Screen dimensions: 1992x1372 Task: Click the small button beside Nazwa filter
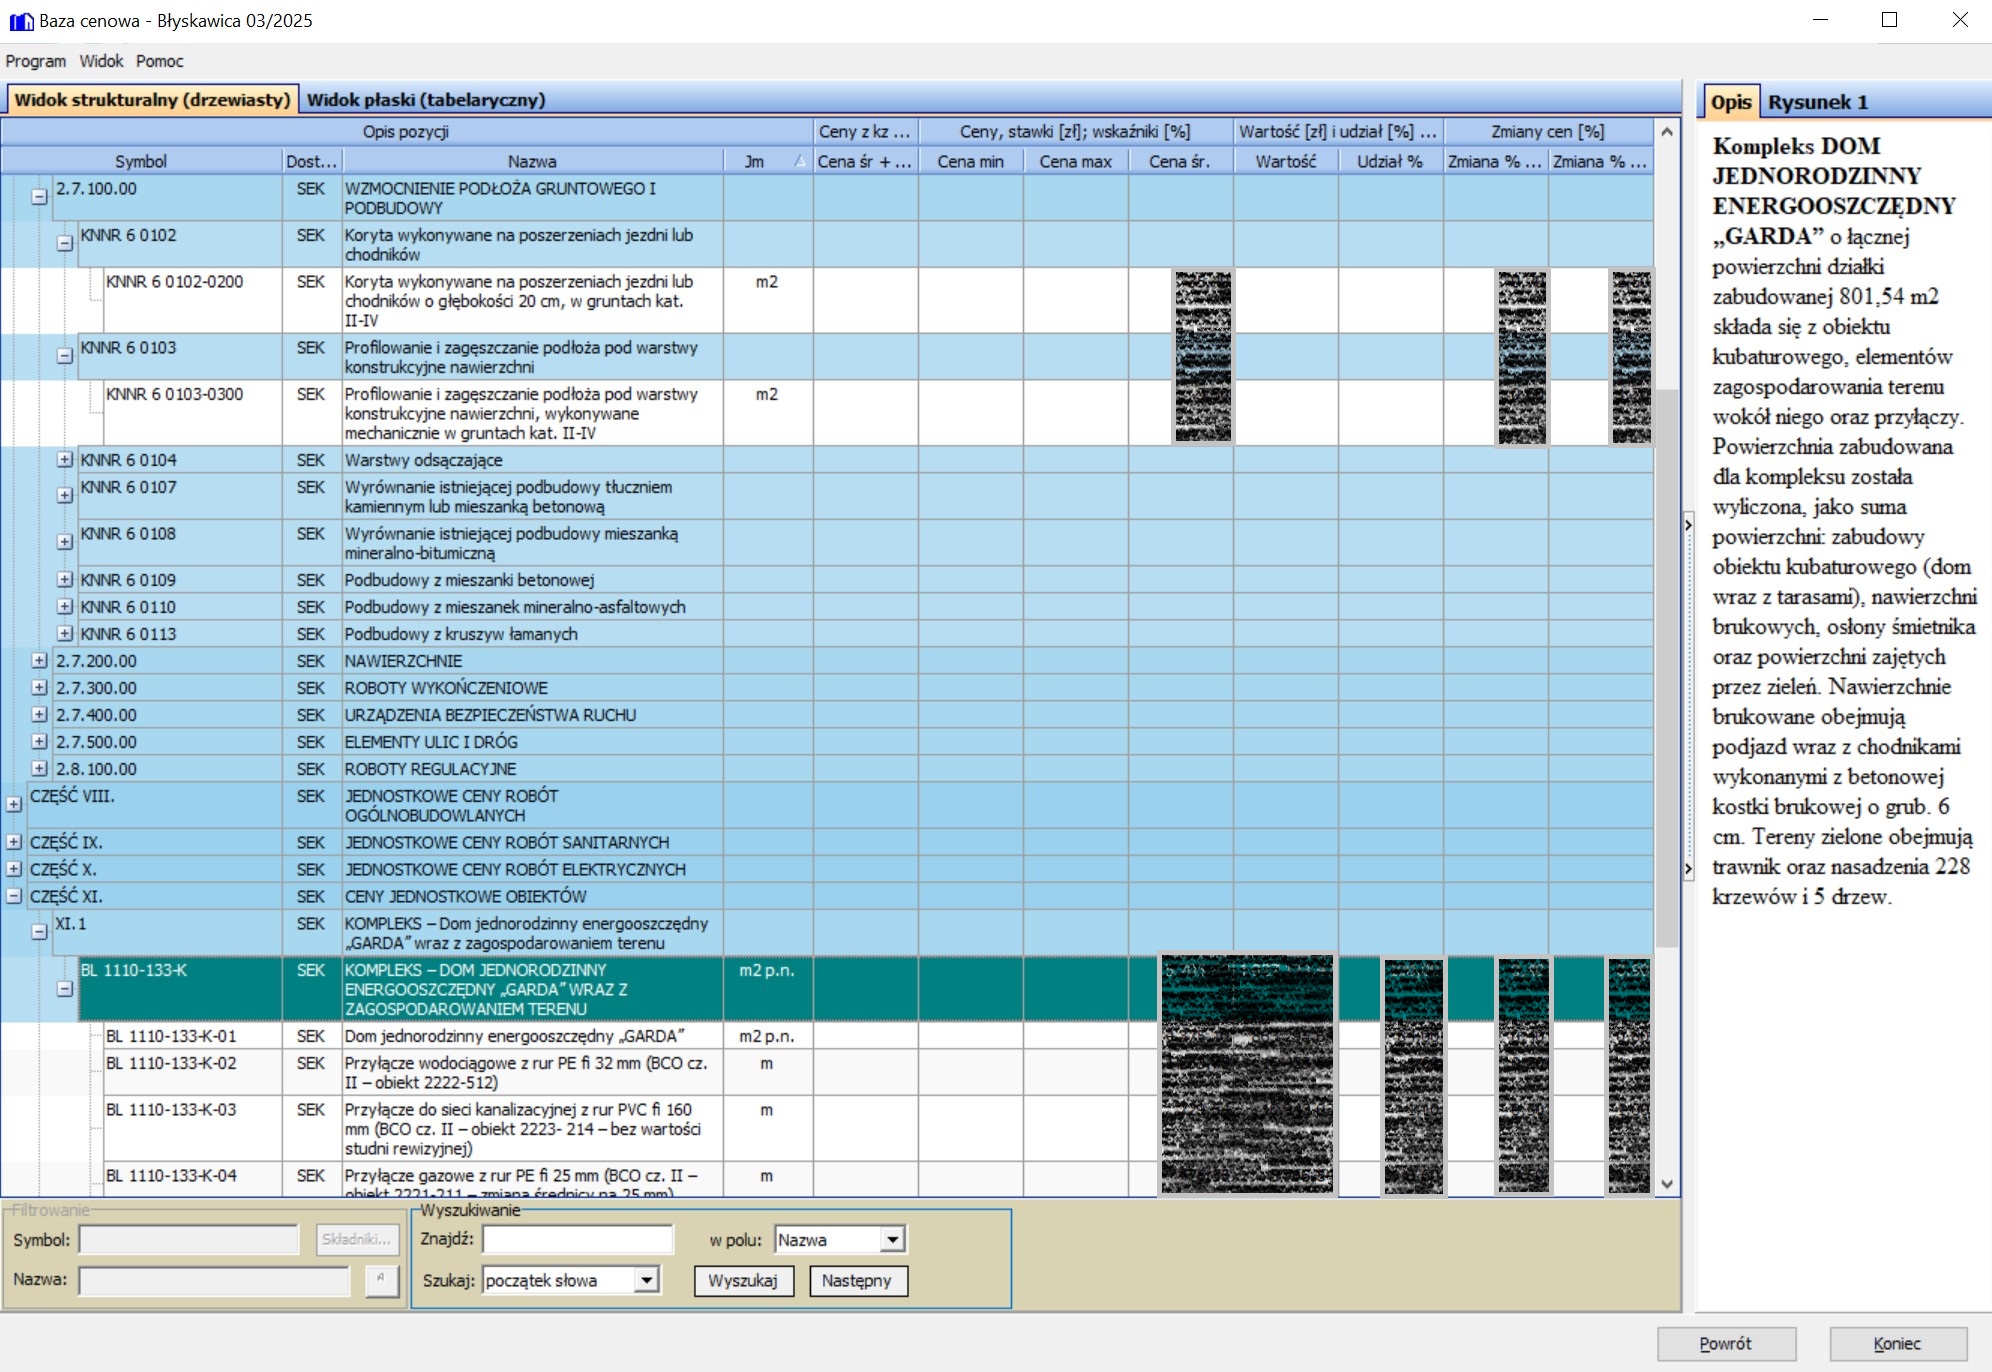[382, 1280]
